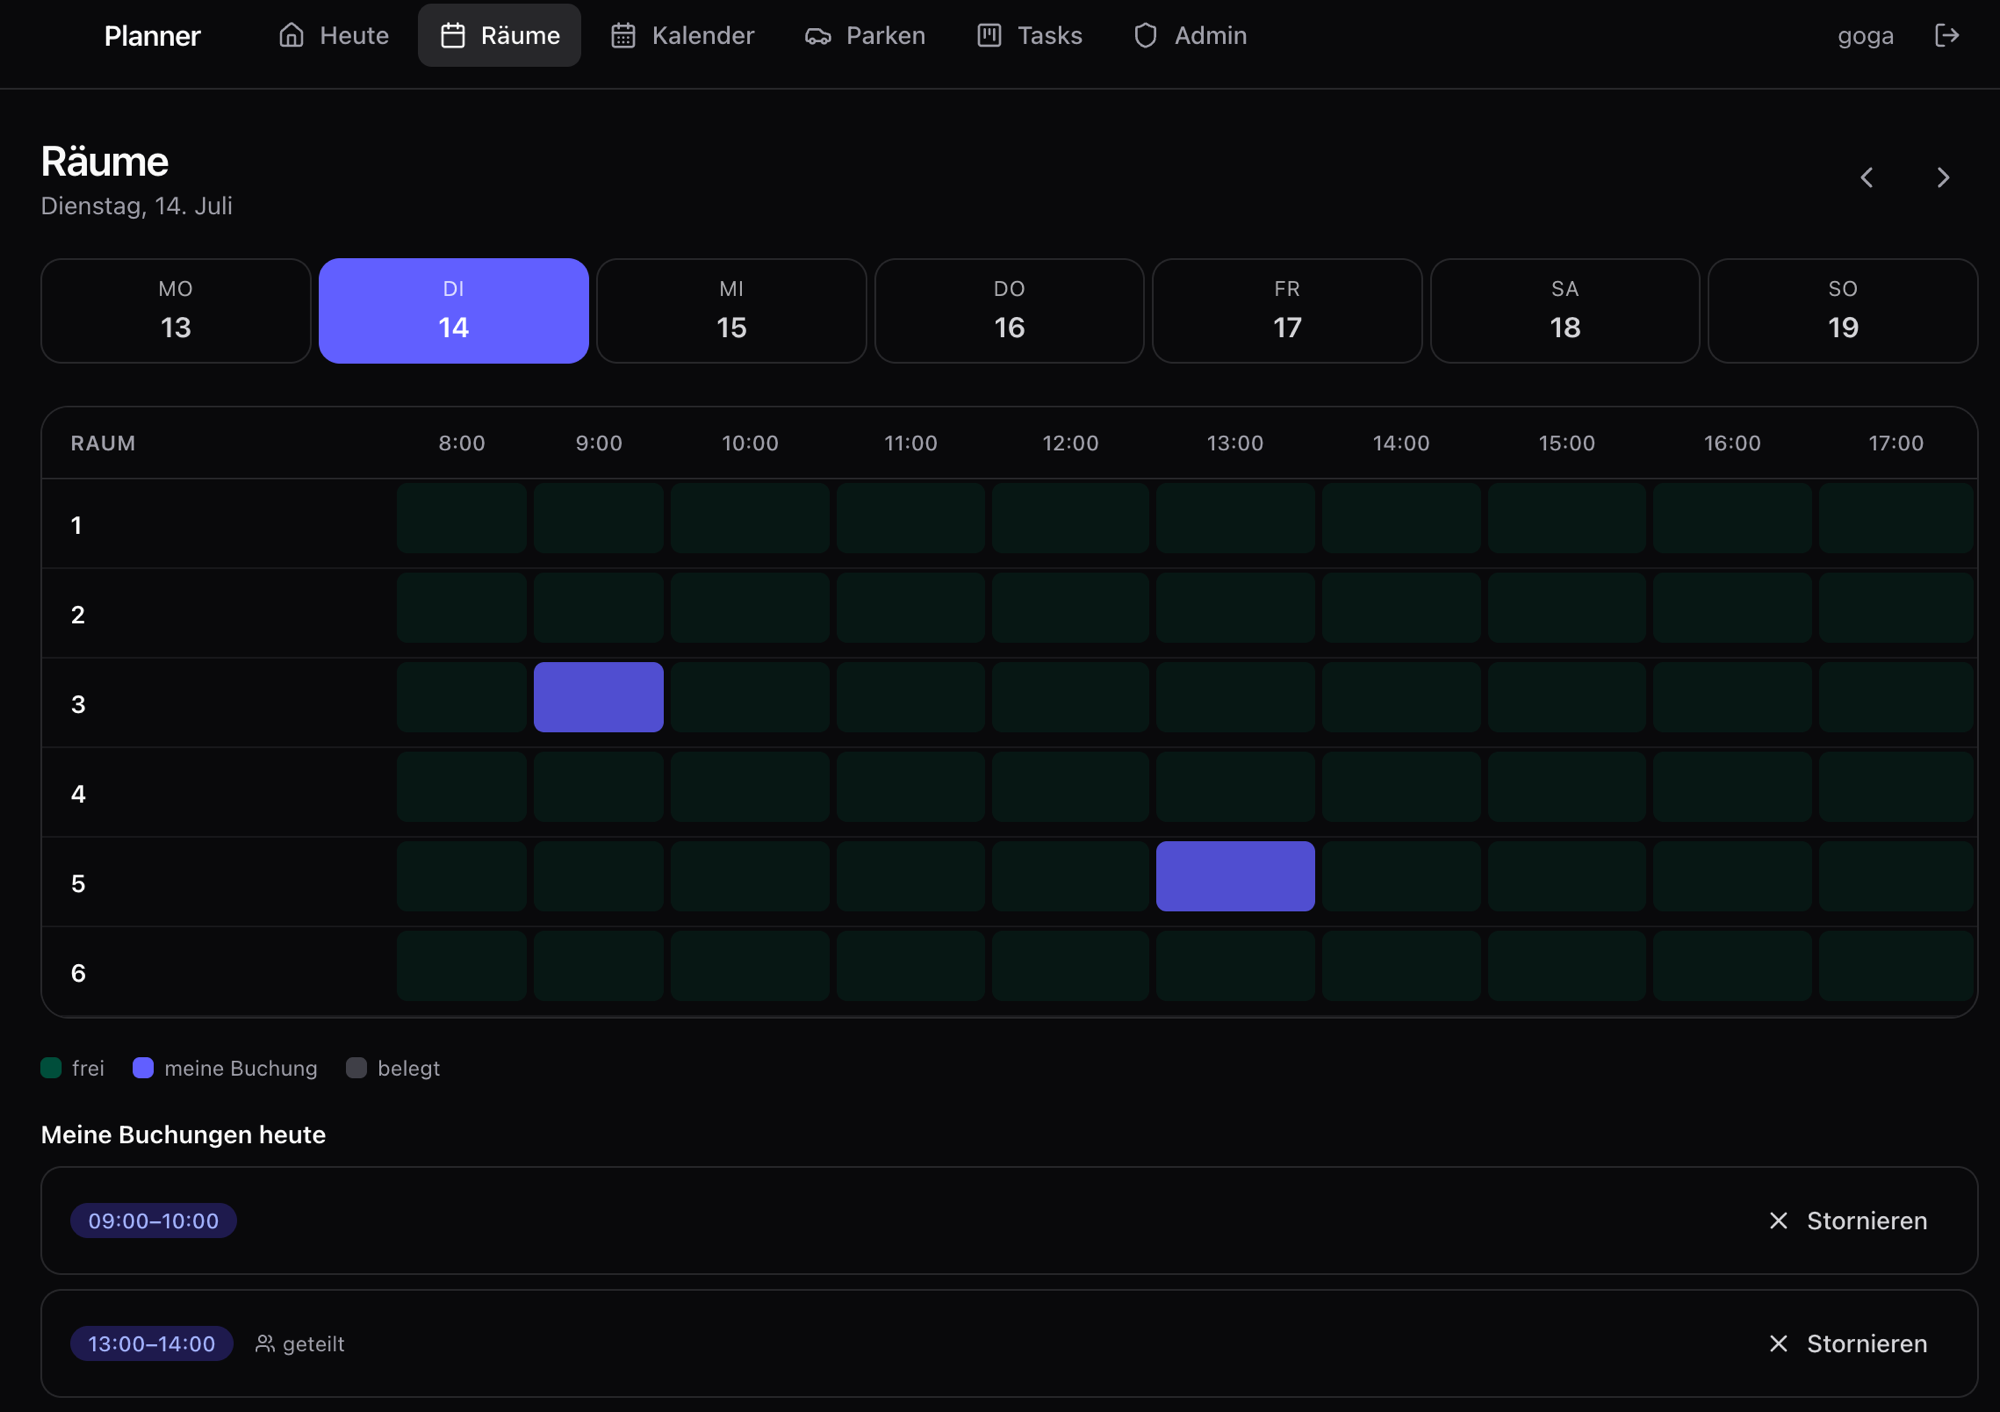Screen dimensions: 2000x1412
Task: Click my booking in room 5 at 13:00
Action: (1235, 876)
